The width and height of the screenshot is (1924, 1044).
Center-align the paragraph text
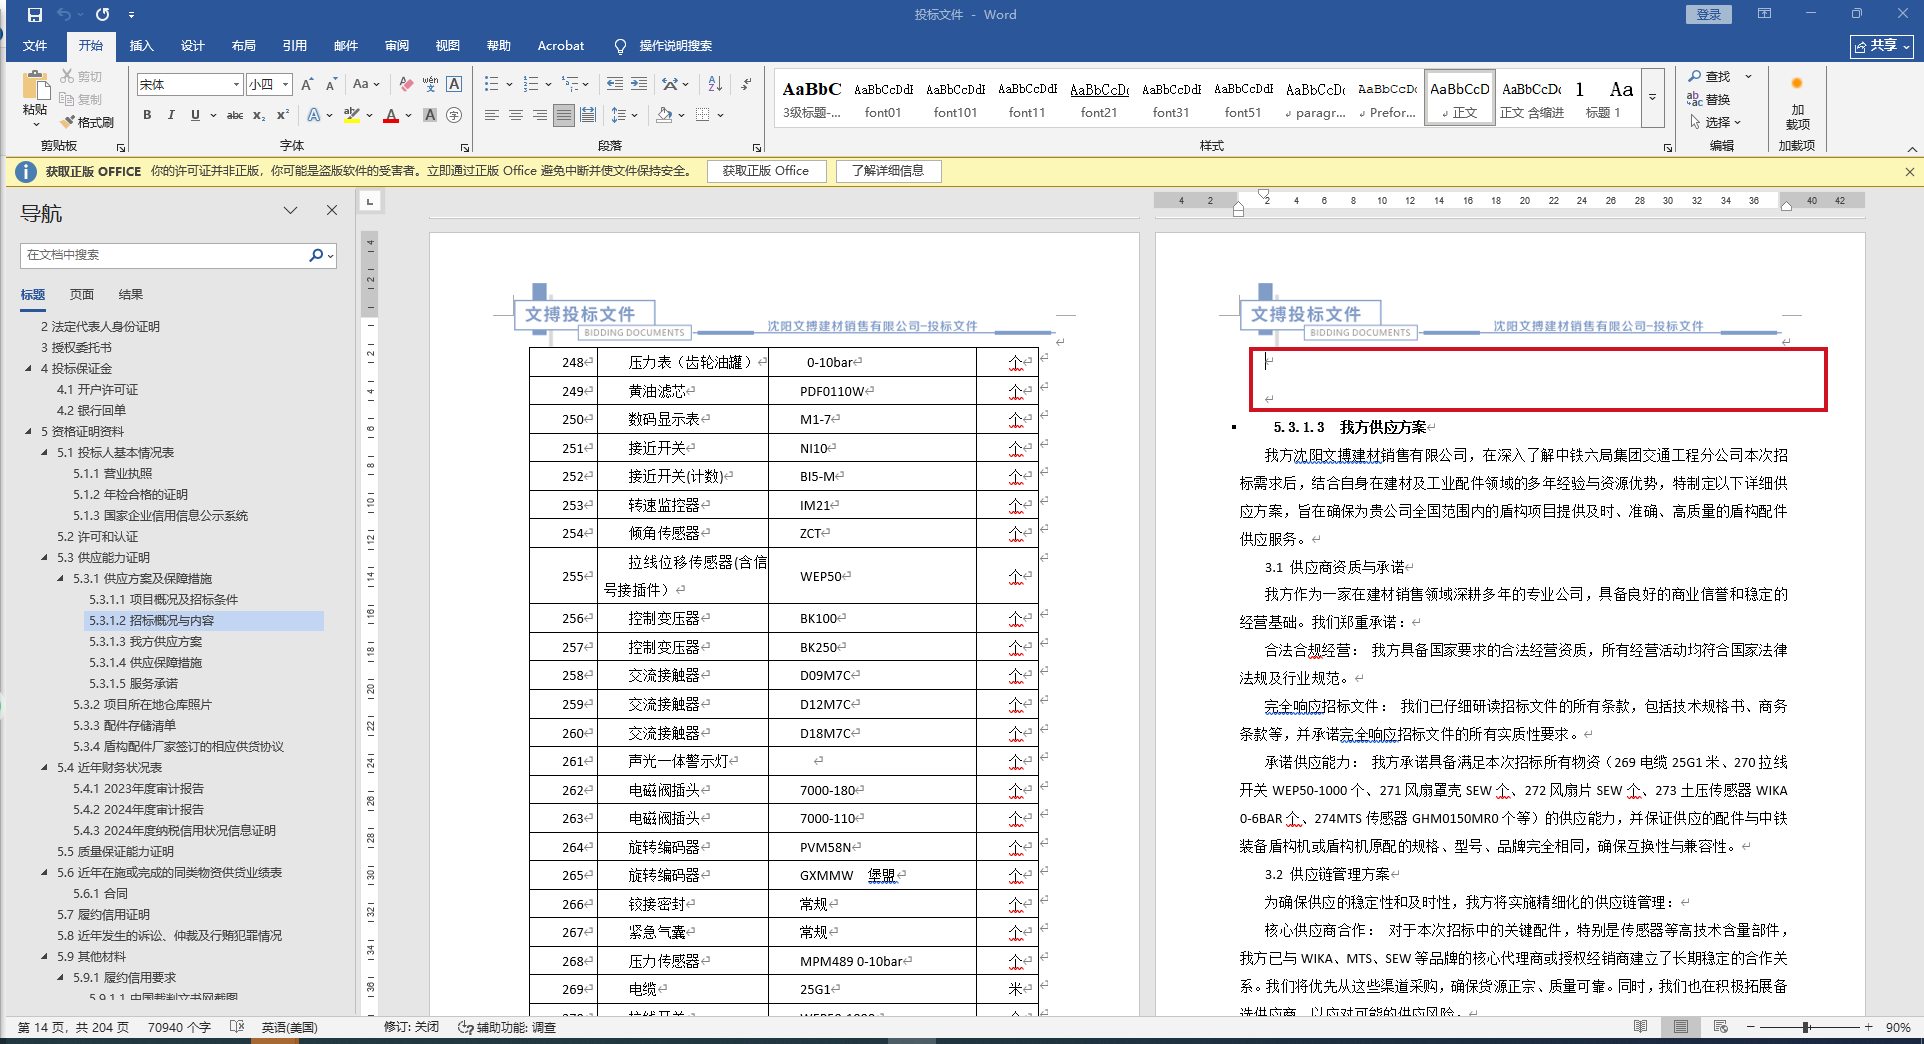point(516,116)
